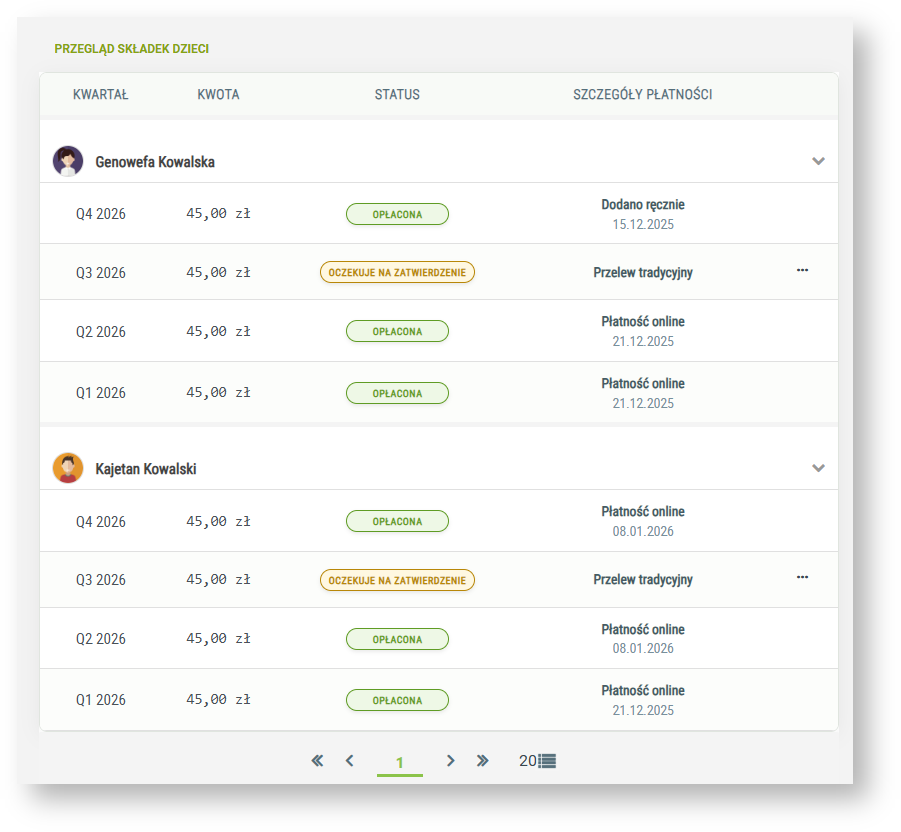
Task: Click the Status column header
Action: pos(397,95)
